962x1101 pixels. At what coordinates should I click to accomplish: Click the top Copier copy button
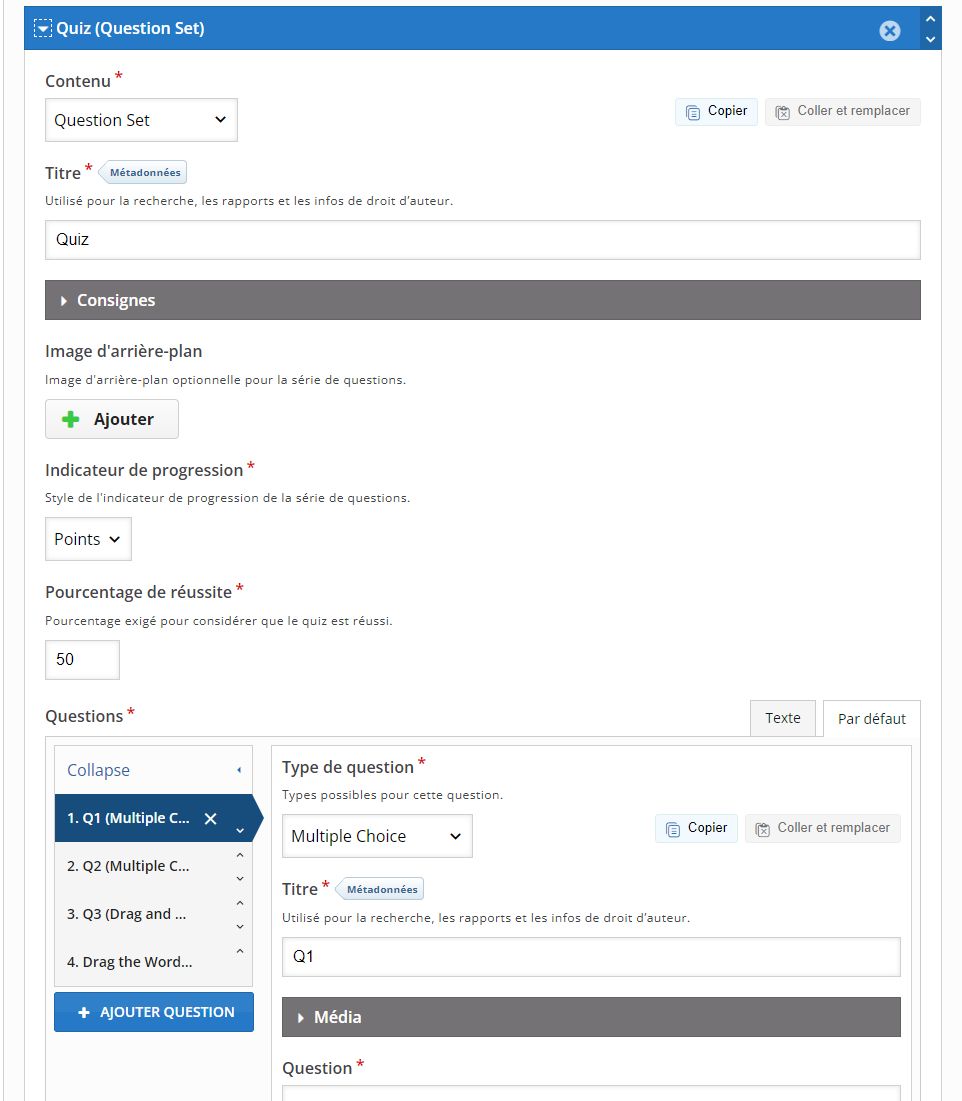[x=716, y=111]
